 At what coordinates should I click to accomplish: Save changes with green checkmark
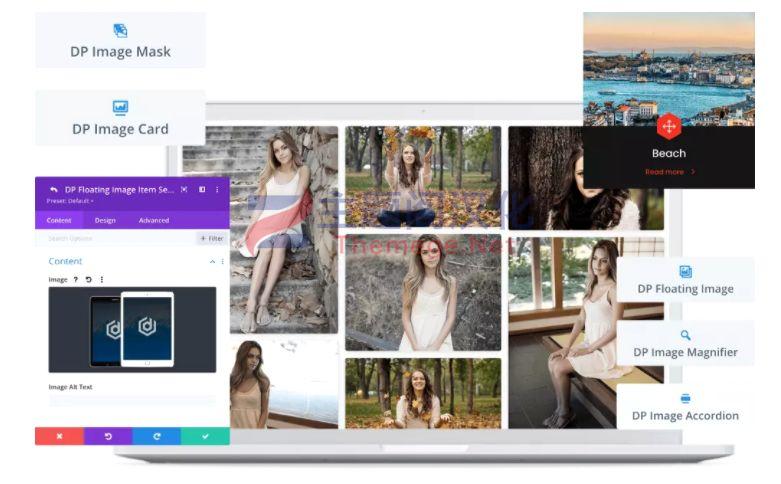click(205, 436)
